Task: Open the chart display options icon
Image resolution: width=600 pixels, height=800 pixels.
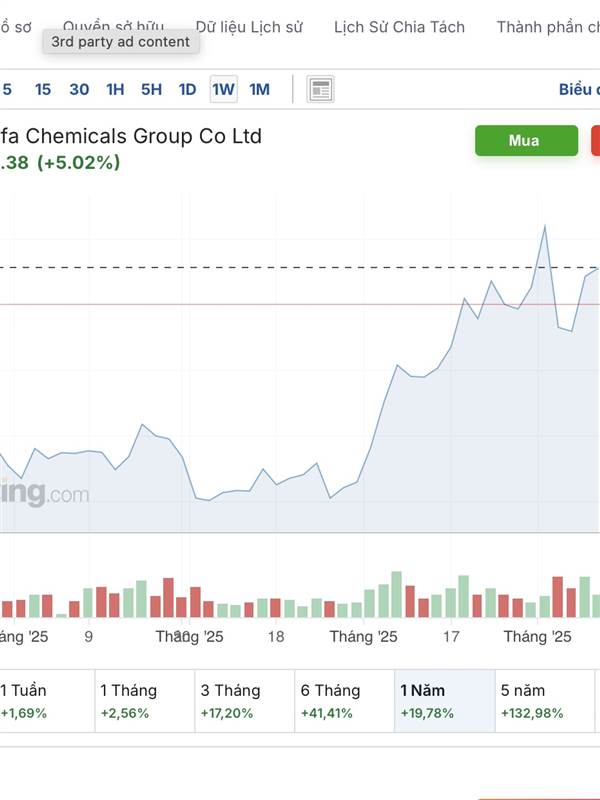Action: [320, 90]
